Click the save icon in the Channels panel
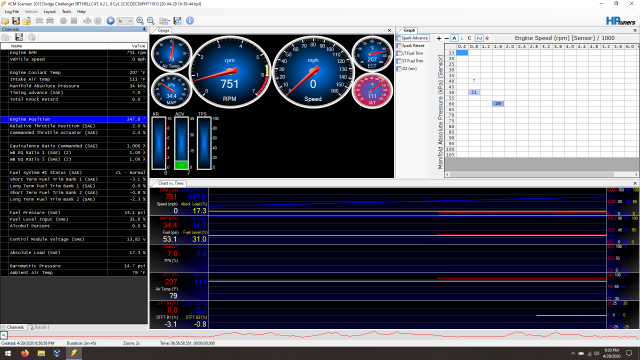 coord(19,38)
